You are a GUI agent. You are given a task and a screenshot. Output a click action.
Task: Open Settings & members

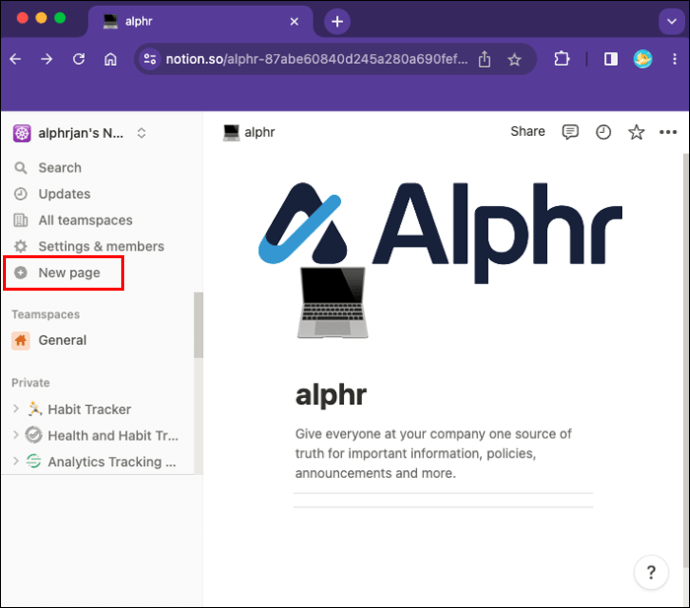[x=99, y=246]
